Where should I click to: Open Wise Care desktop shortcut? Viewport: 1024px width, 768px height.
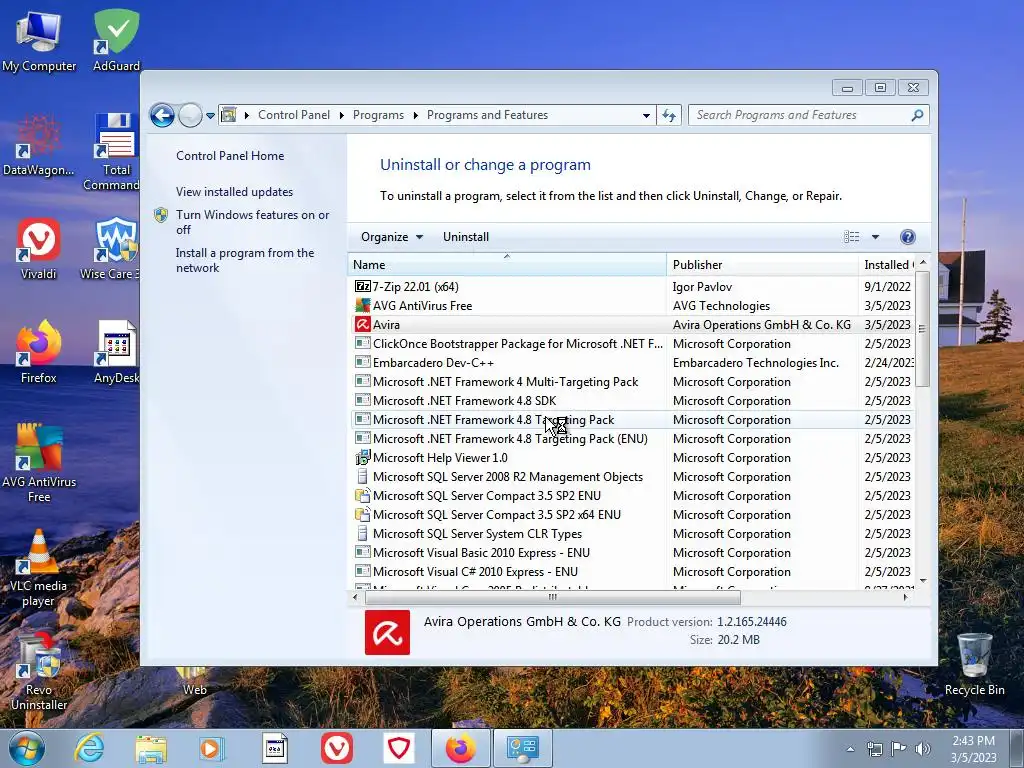click(111, 249)
